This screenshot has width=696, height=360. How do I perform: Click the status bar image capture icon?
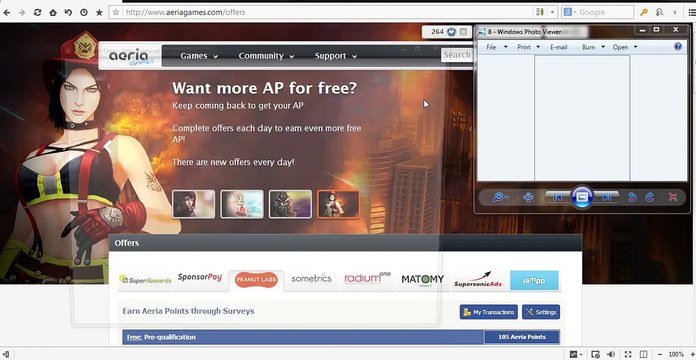click(595, 354)
